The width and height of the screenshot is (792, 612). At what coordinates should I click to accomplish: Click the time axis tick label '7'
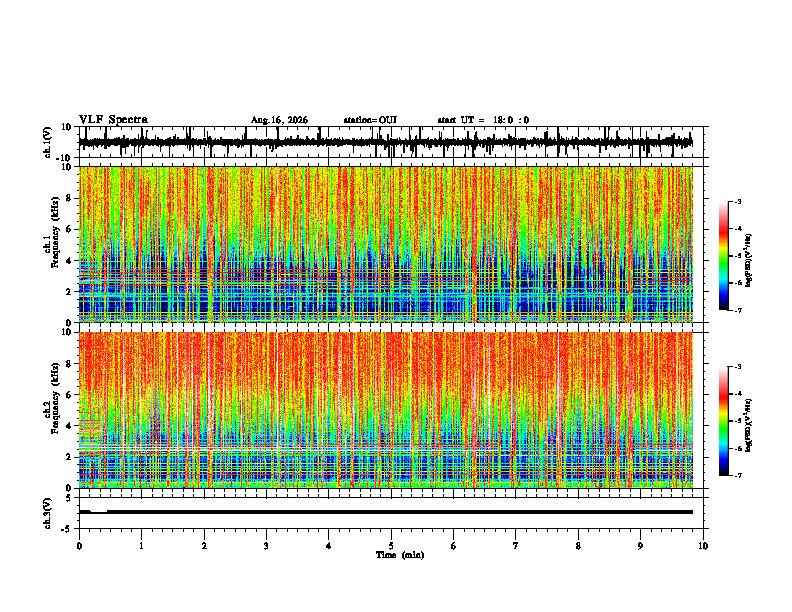[516, 546]
